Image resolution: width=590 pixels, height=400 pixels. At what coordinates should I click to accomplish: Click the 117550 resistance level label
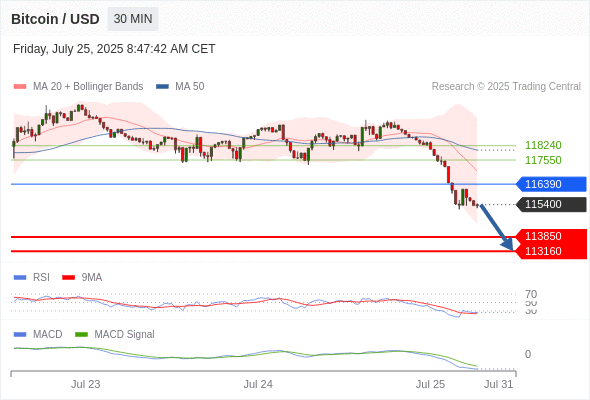(x=543, y=160)
